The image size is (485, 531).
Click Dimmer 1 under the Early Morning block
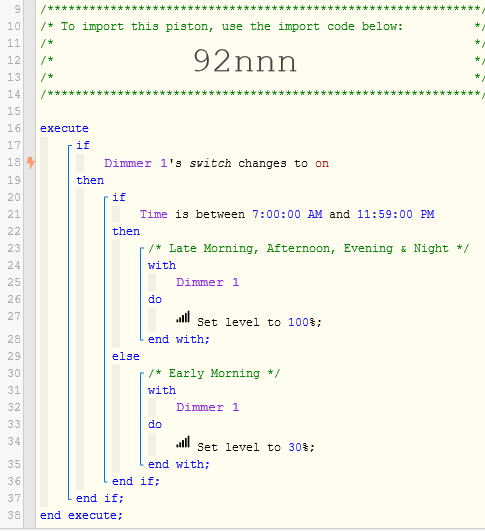pos(208,407)
